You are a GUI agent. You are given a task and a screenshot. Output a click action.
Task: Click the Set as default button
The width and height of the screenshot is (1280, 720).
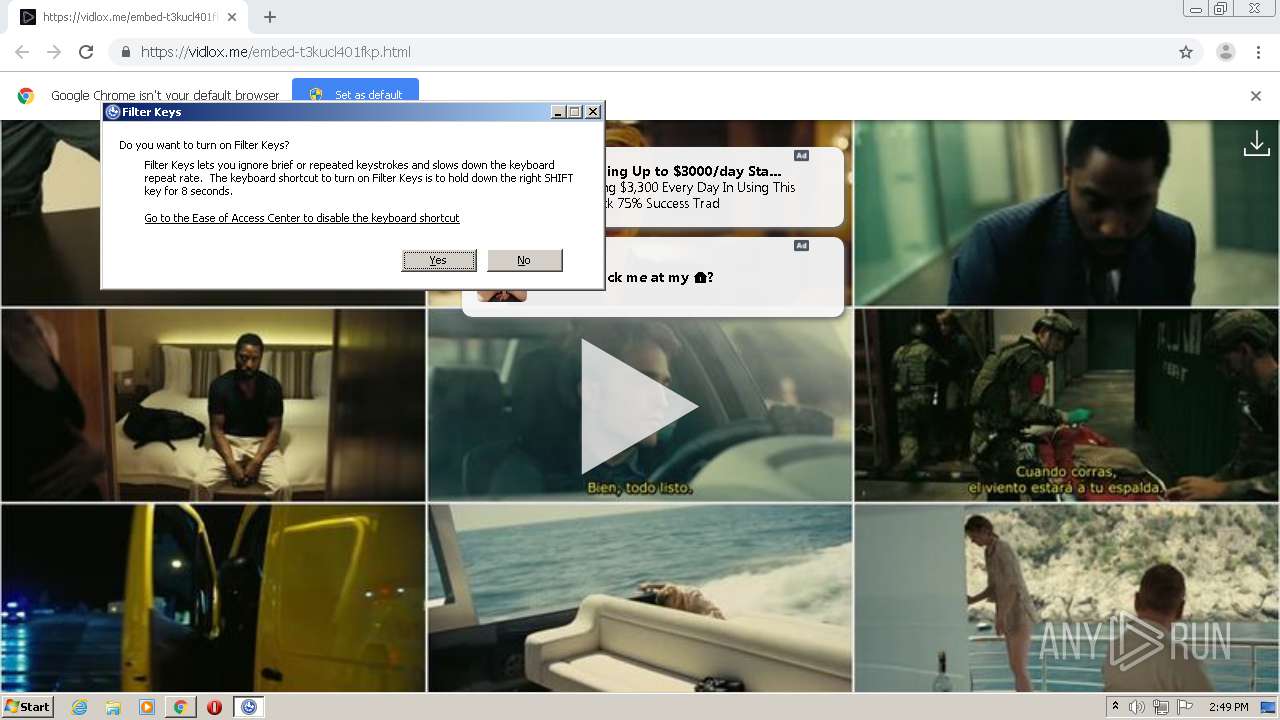(356, 94)
